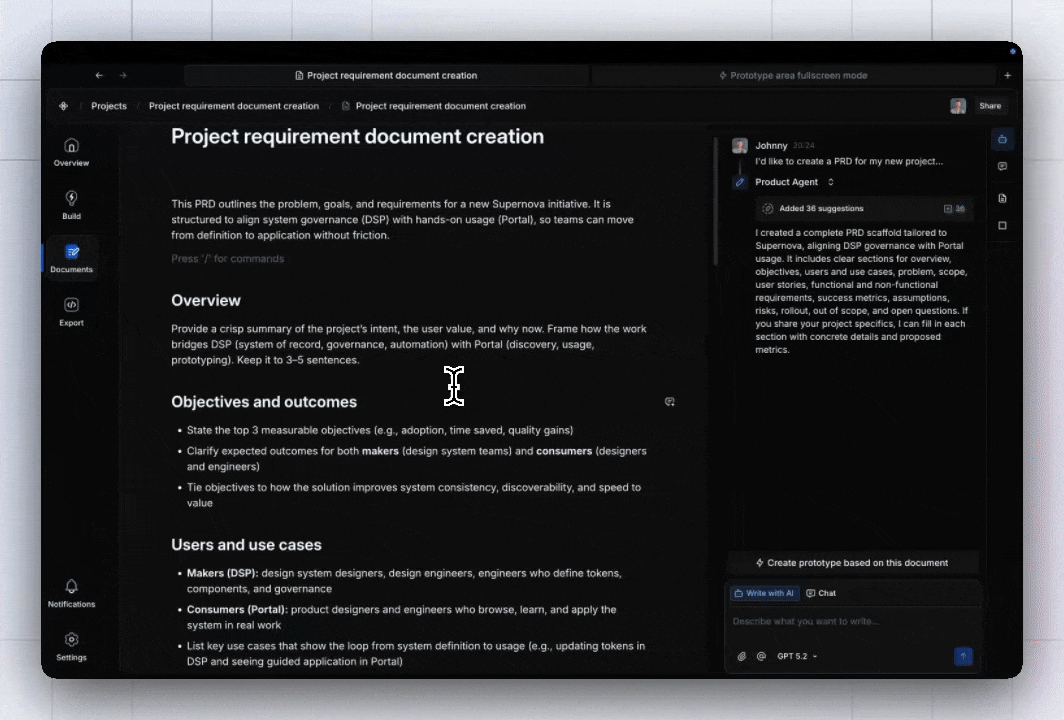Switch to Chat mode
This screenshot has height=720, width=1064.
coord(821,593)
